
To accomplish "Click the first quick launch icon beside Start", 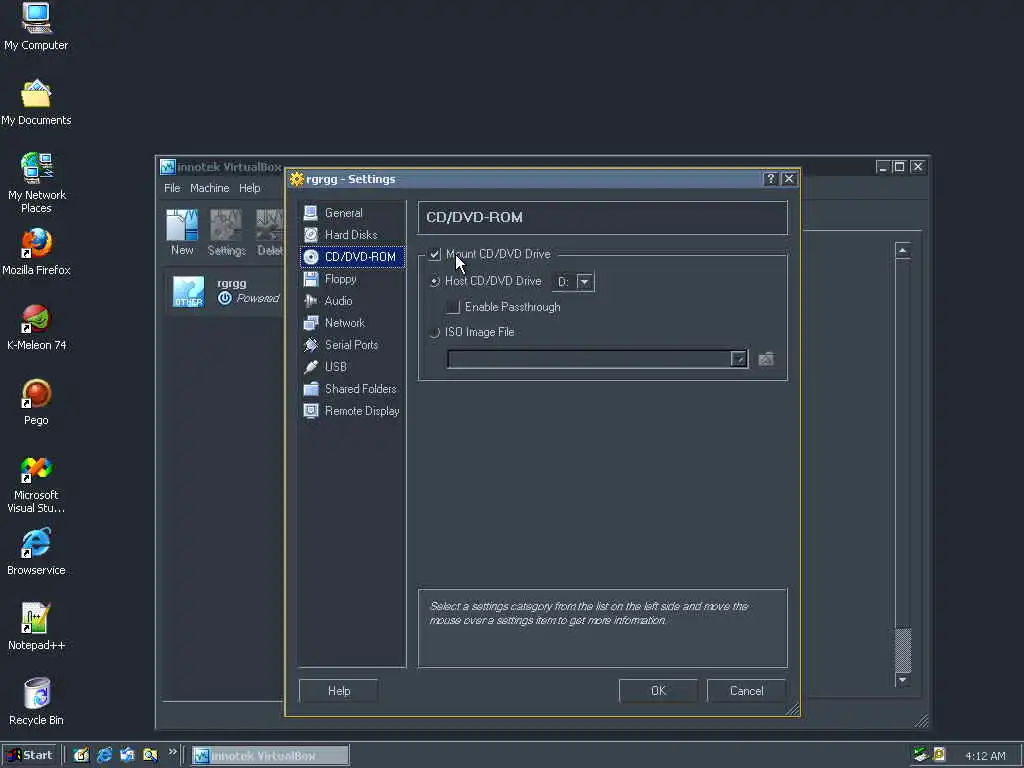I will (x=81, y=755).
